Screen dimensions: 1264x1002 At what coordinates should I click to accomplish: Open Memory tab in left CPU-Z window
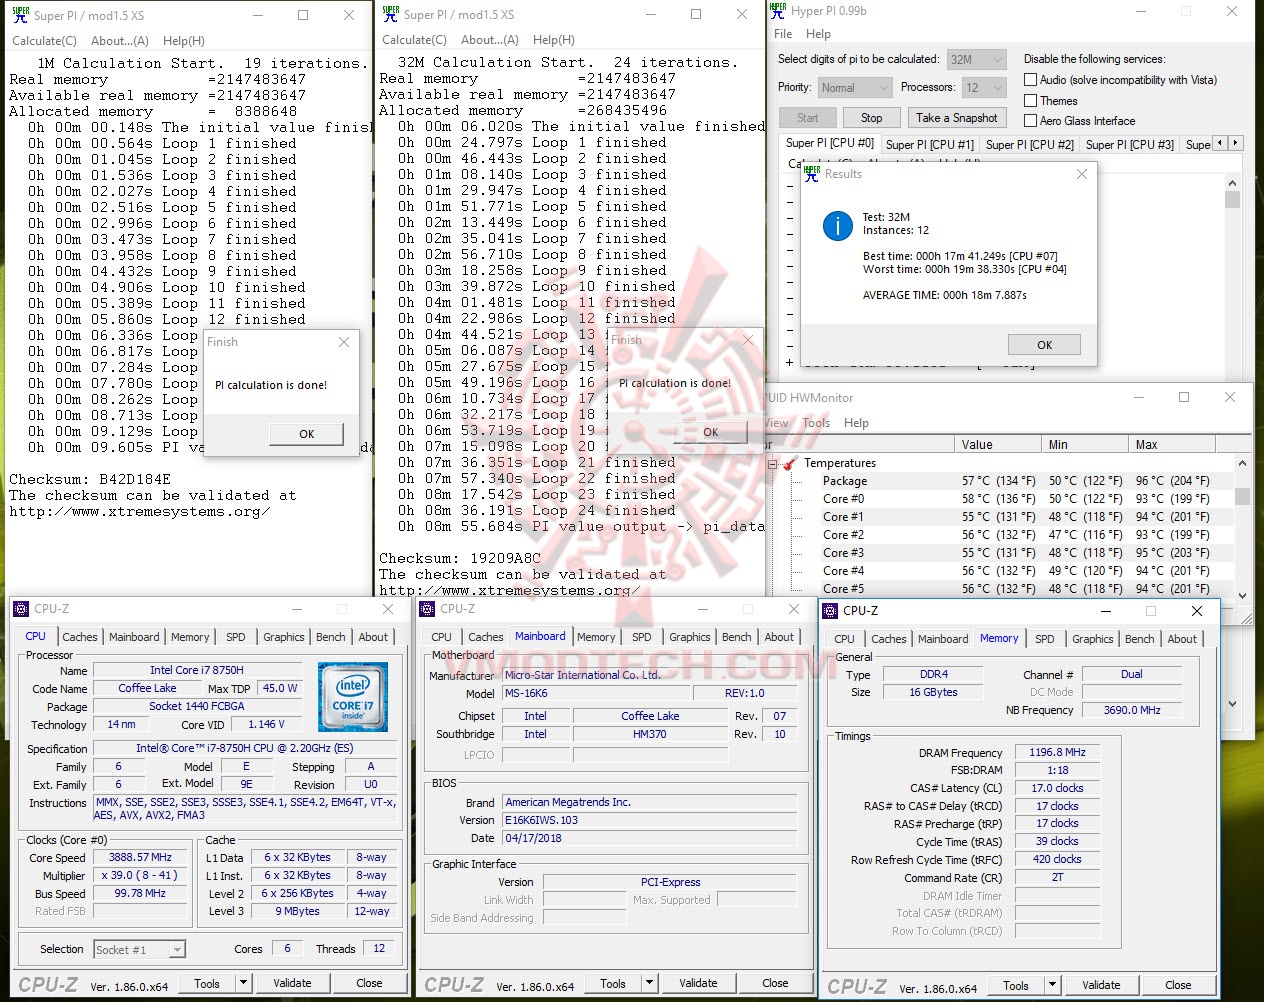click(x=190, y=637)
